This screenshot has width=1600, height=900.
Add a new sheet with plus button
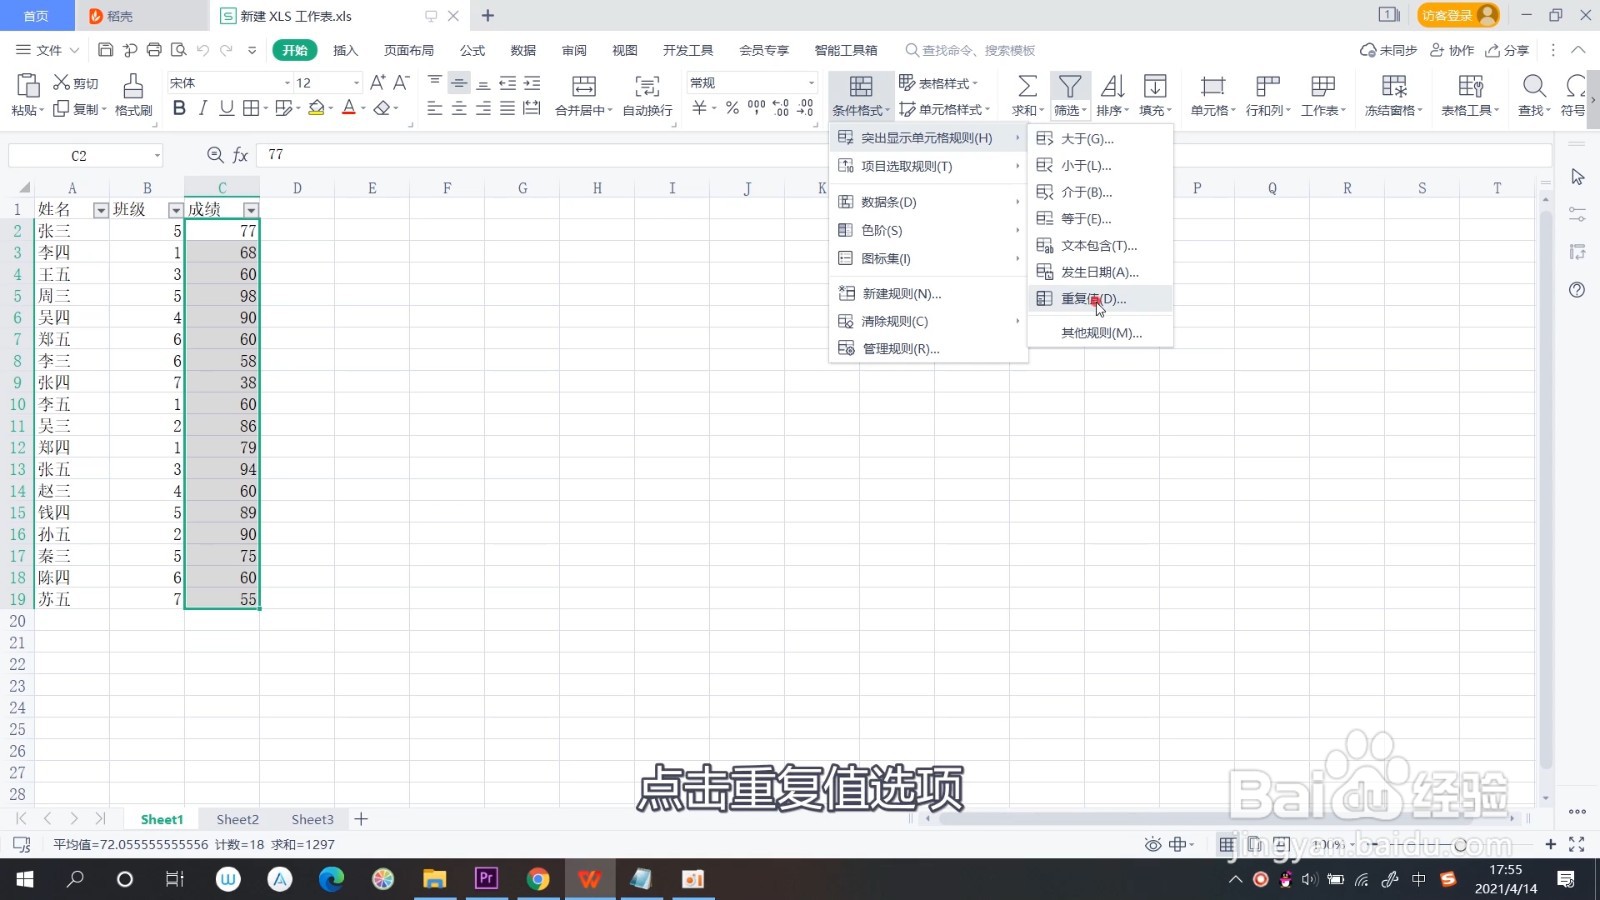(362, 819)
